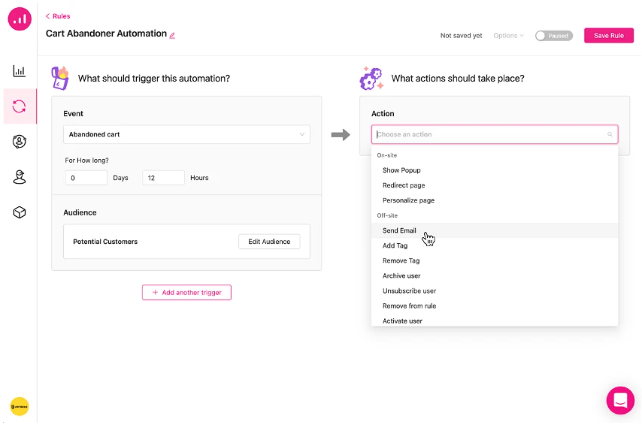The image size is (642, 432).
Task: Pick Add Tag from the action list
Action: coord(395,246)
